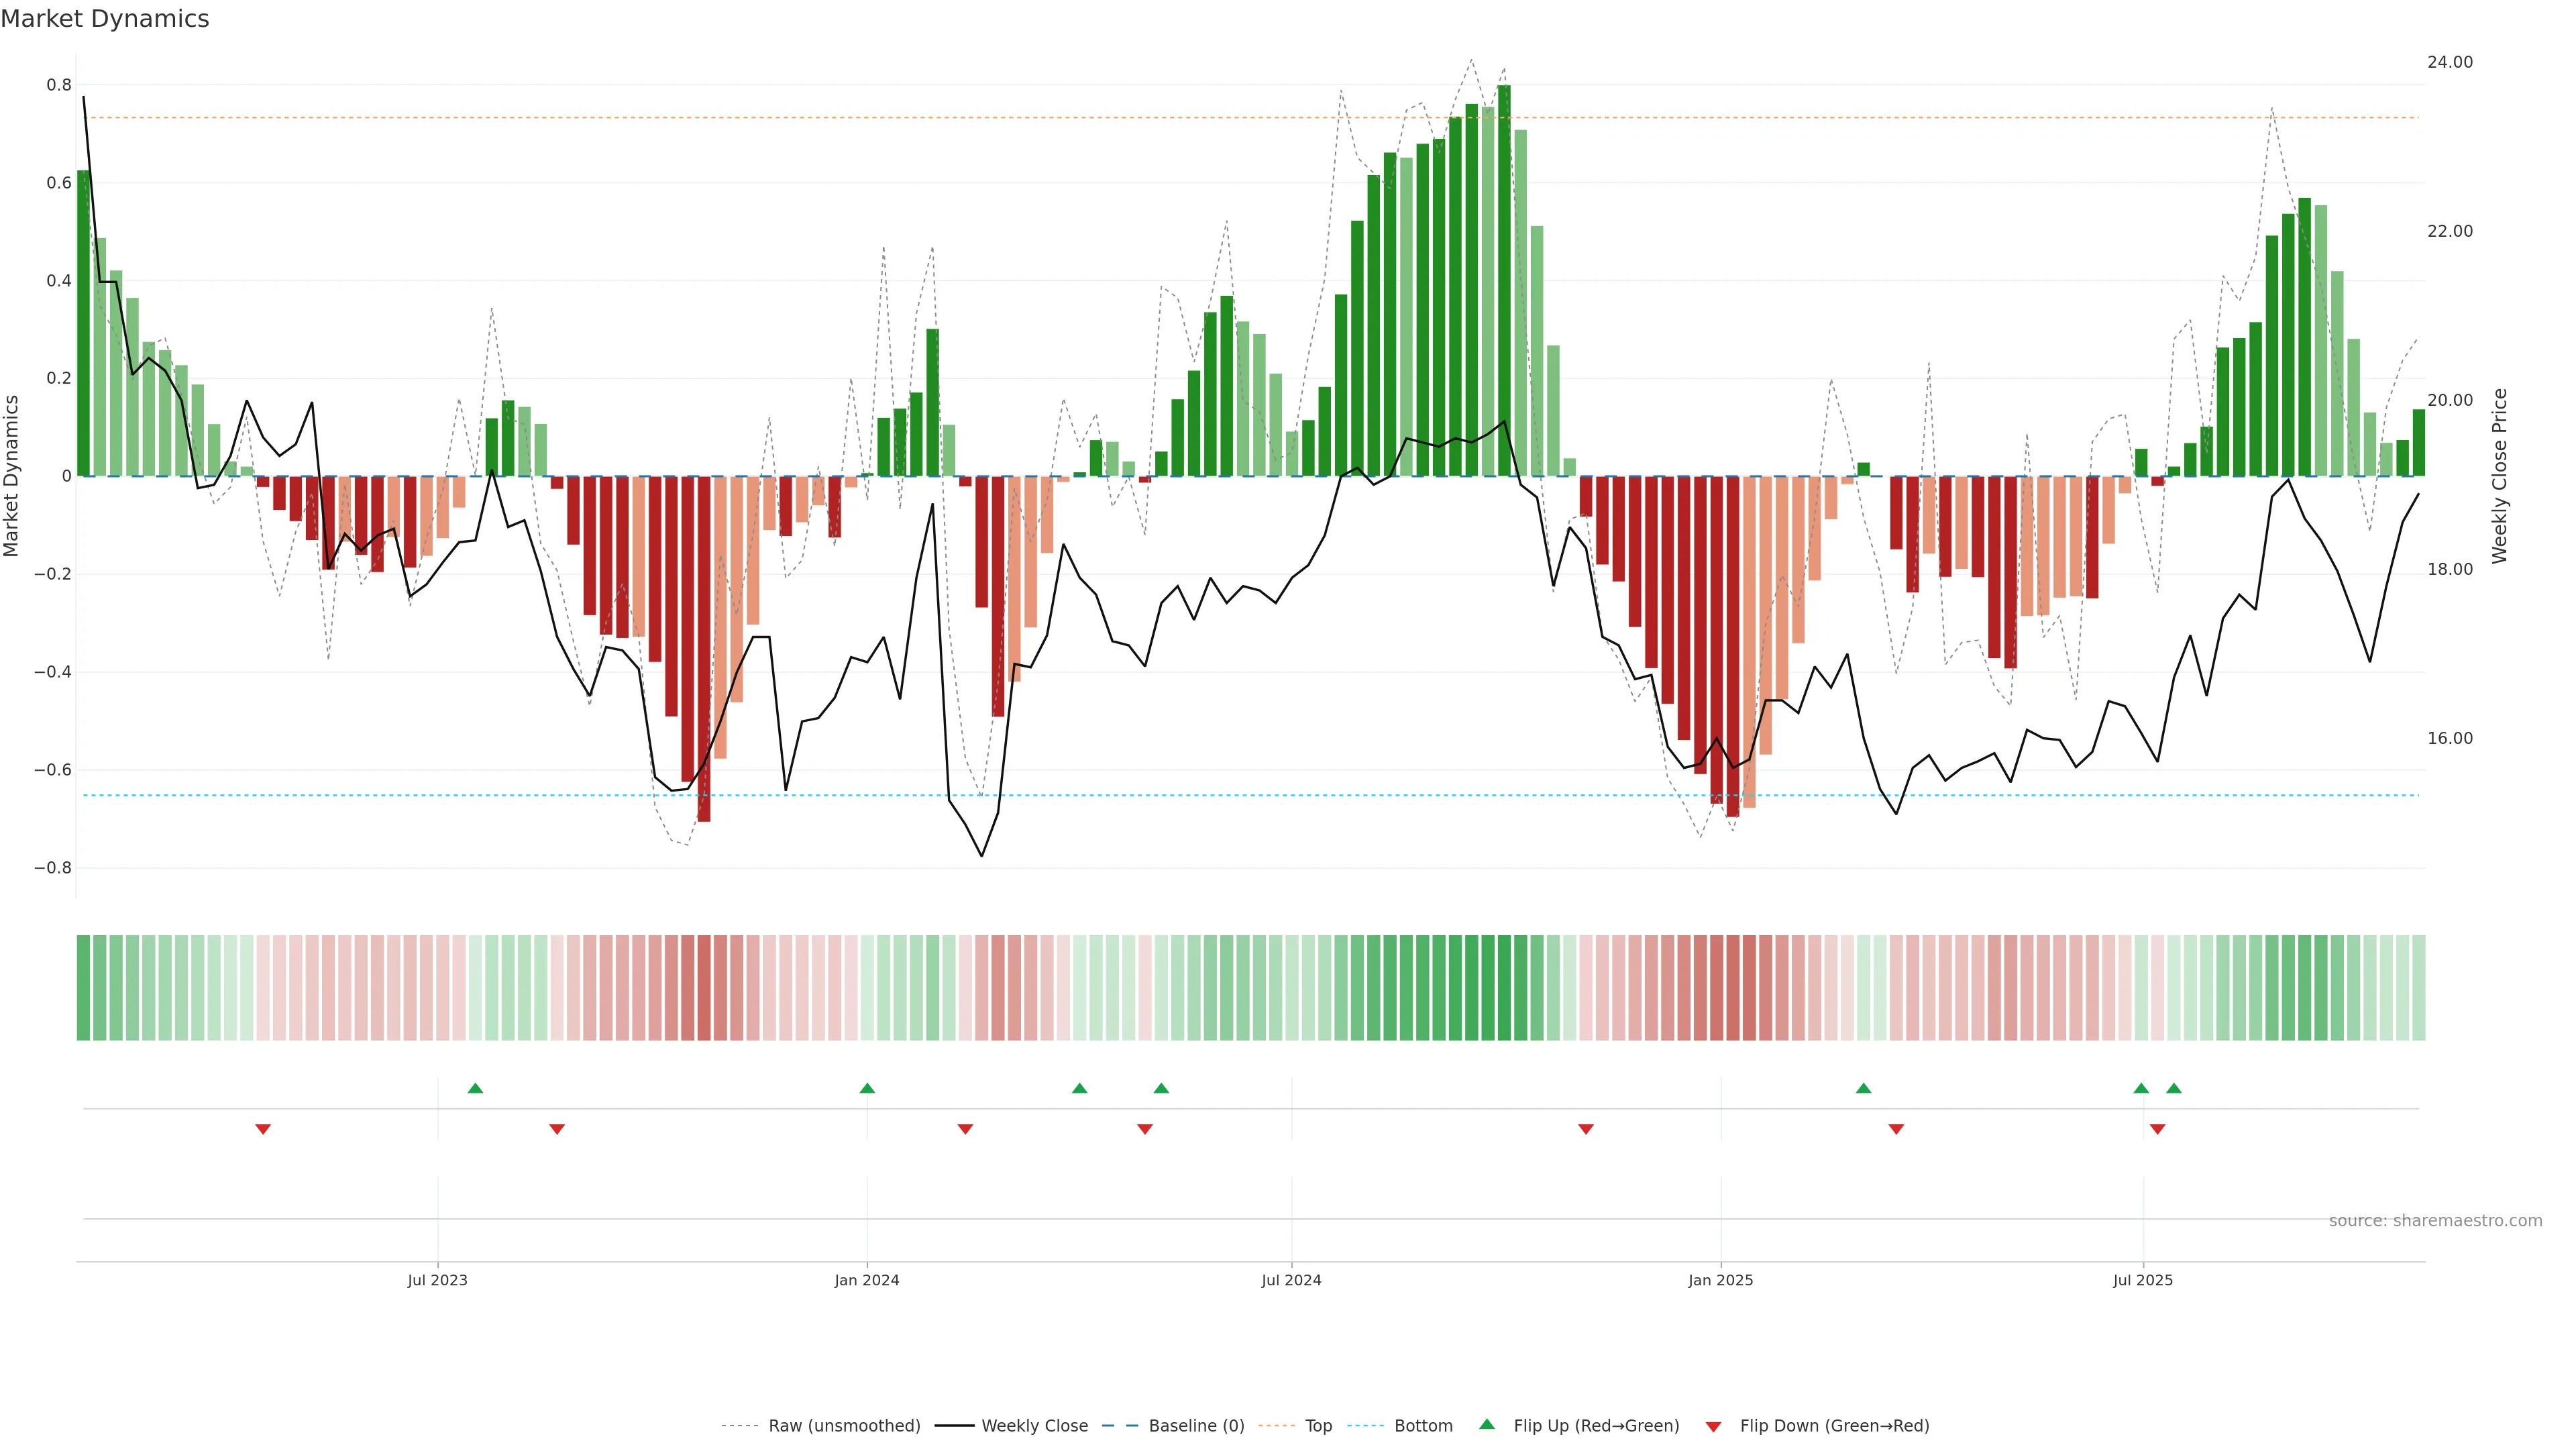Click the Market Dynamics chart title
Screen dimensions: 2576x1449
click(105, 19)
